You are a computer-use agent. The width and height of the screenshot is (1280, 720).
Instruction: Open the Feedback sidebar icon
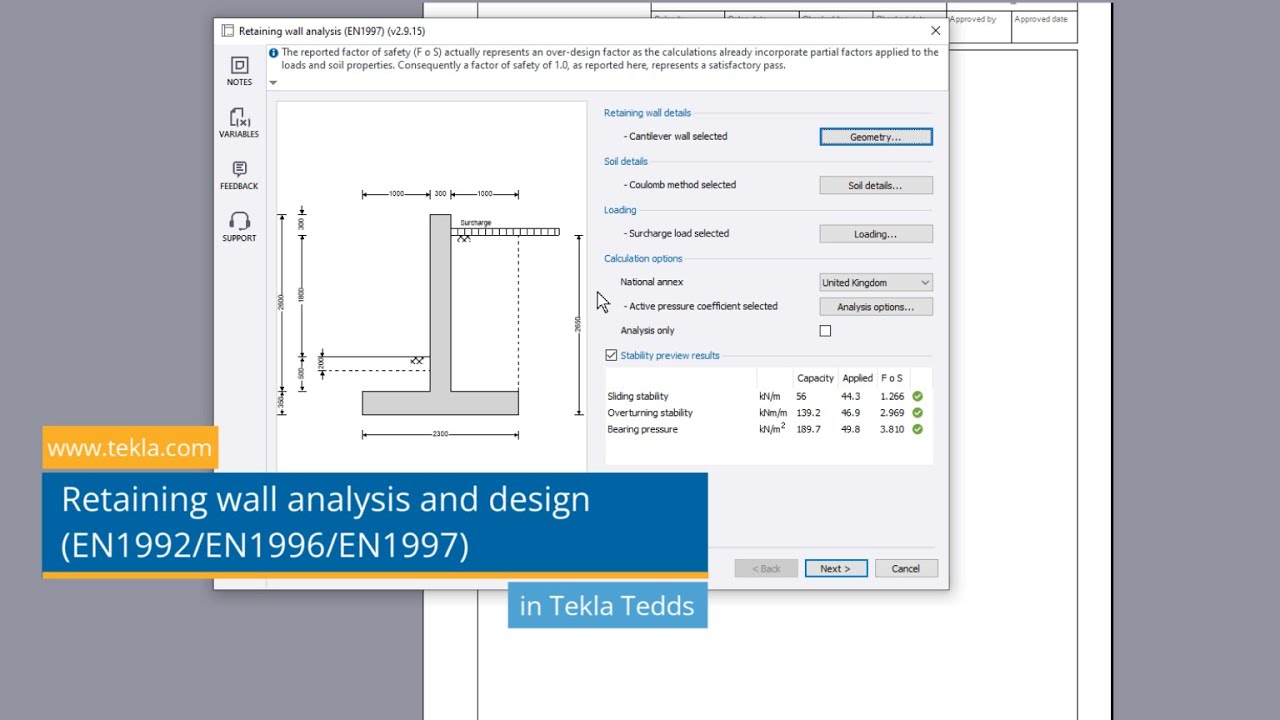click(239, 175)
